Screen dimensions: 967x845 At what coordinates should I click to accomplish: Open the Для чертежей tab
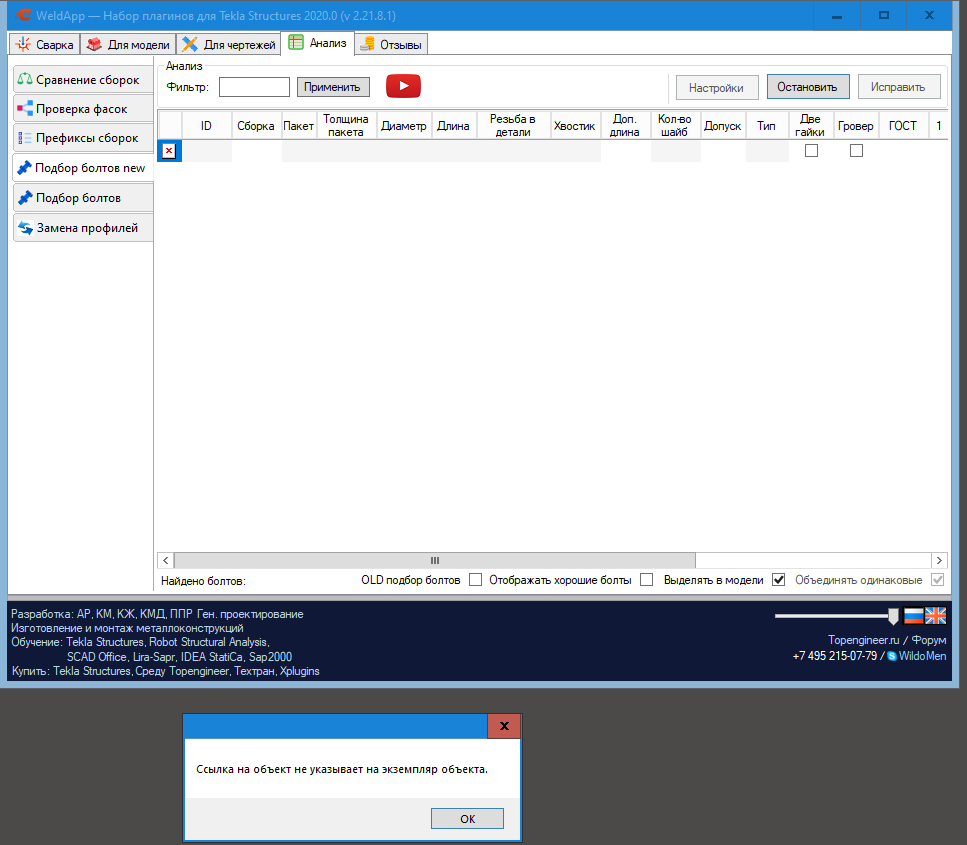coord(229,45)
